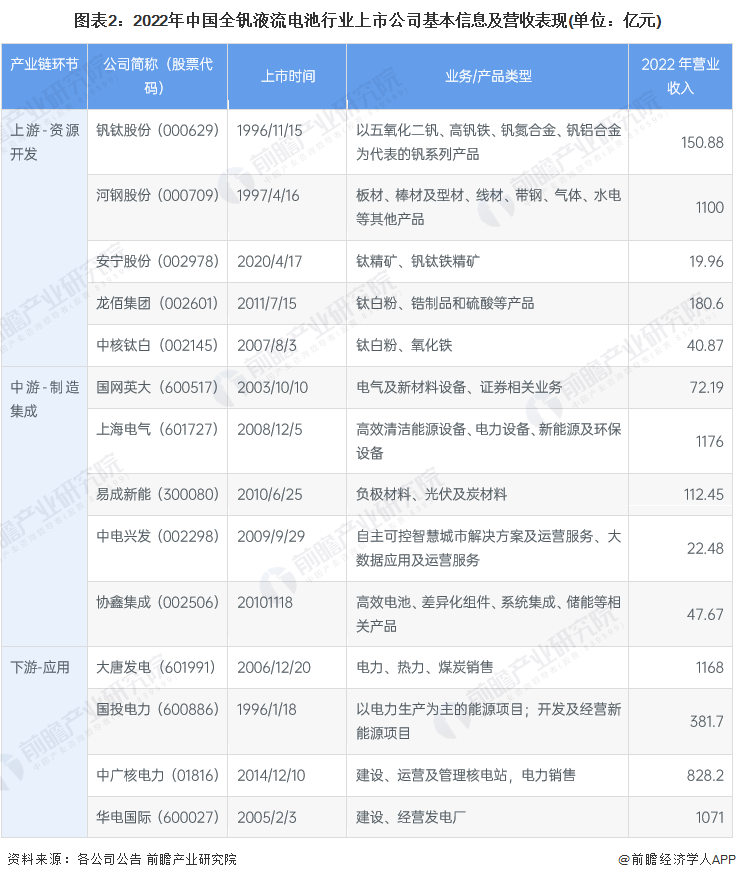This screenshot has width=736, height=880.
Task: Select listing date 2008/12/5
Action: (269, 430)
